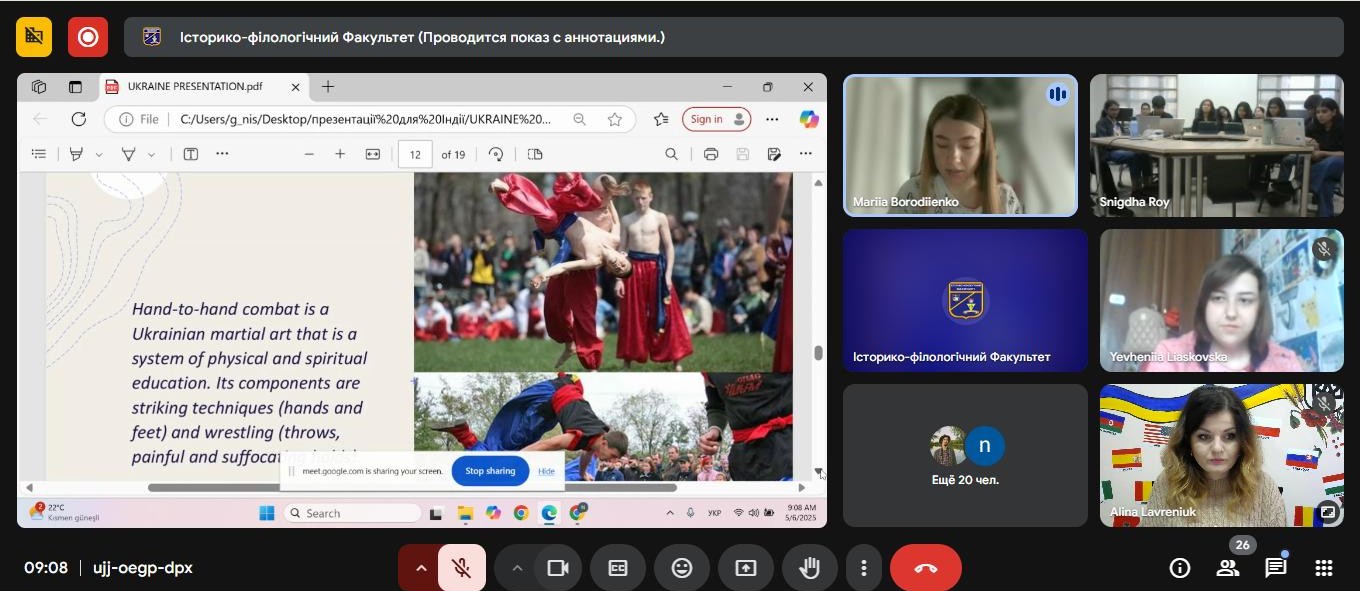Zoom in the PDF with plus

340,154
